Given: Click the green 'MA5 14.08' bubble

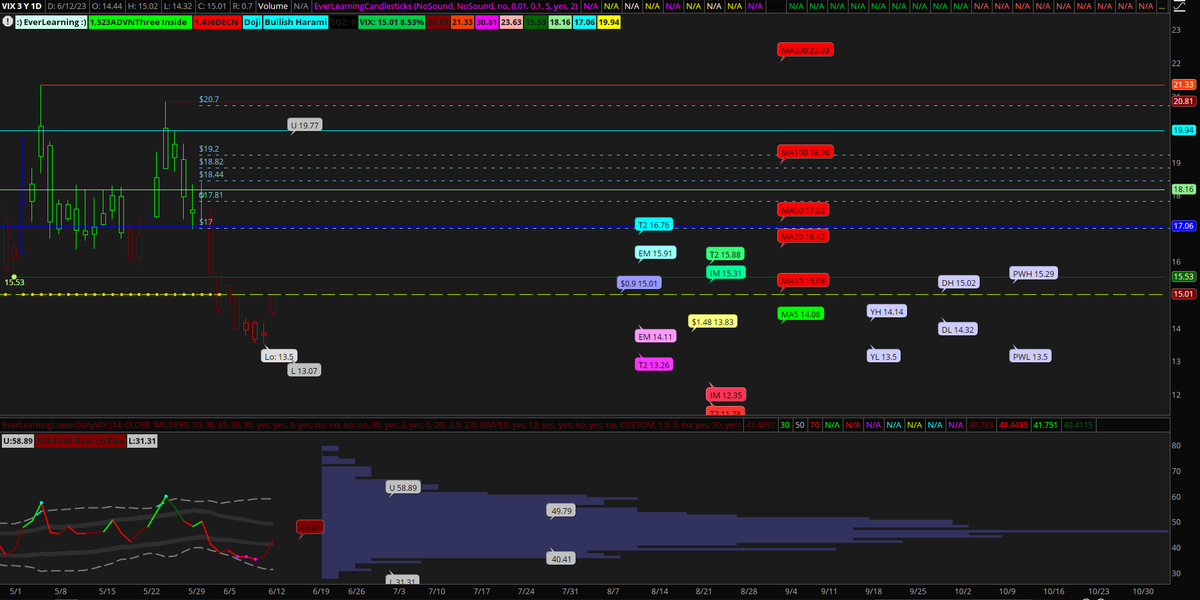Looking at the screenshot, I should 800,315.
